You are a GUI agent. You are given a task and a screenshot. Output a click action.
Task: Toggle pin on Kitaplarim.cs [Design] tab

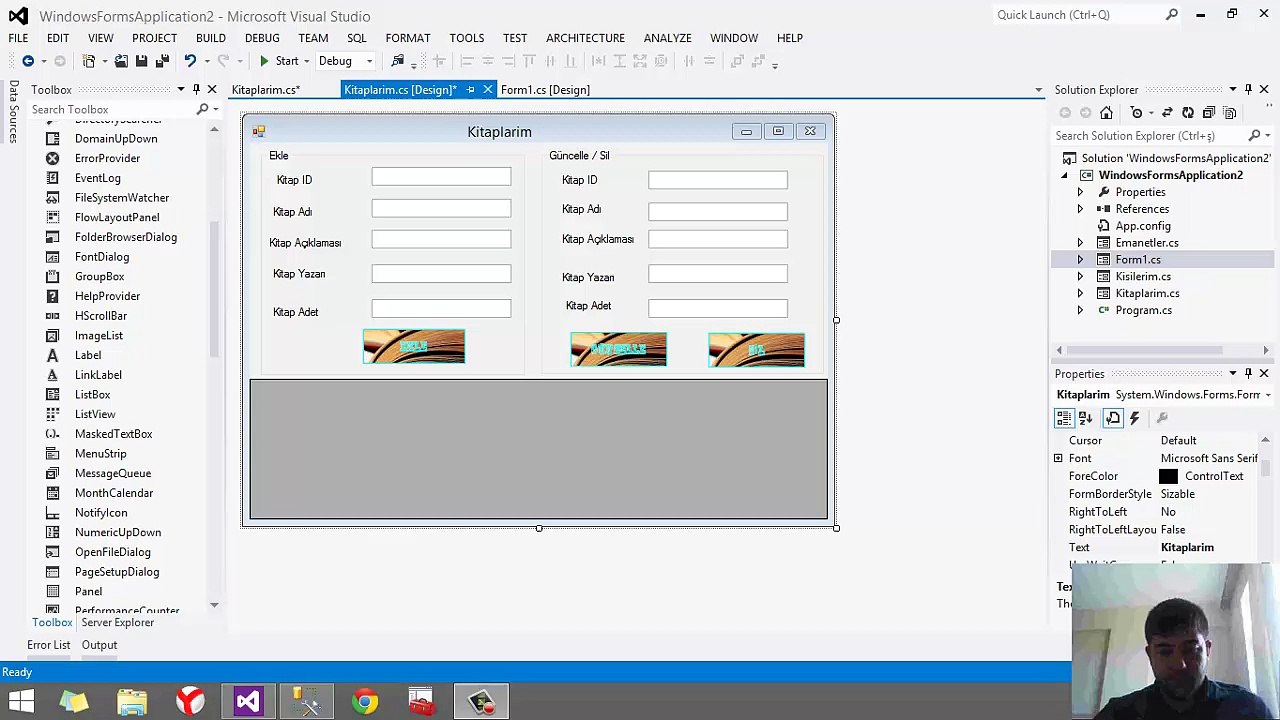(x=470, y=90)
